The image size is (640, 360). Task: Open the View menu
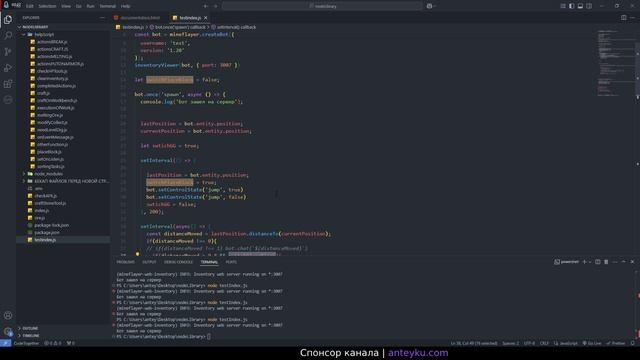point(66,6)
